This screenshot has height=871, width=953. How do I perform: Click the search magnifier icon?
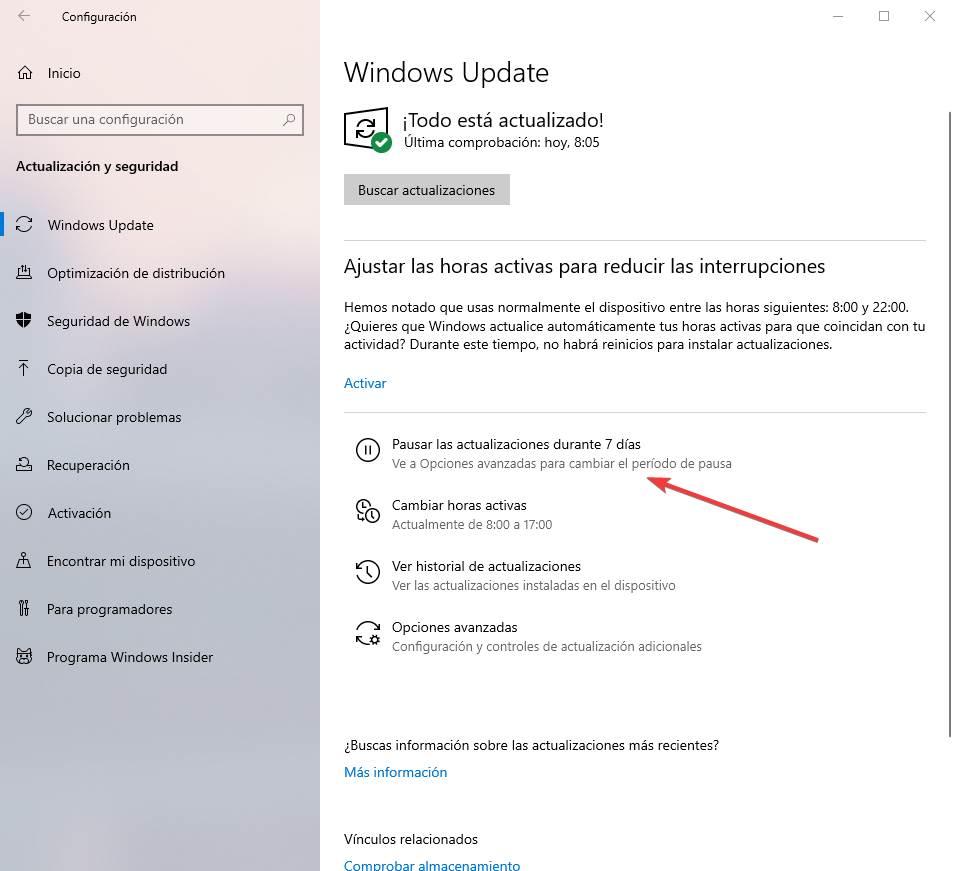click(289, 120)
